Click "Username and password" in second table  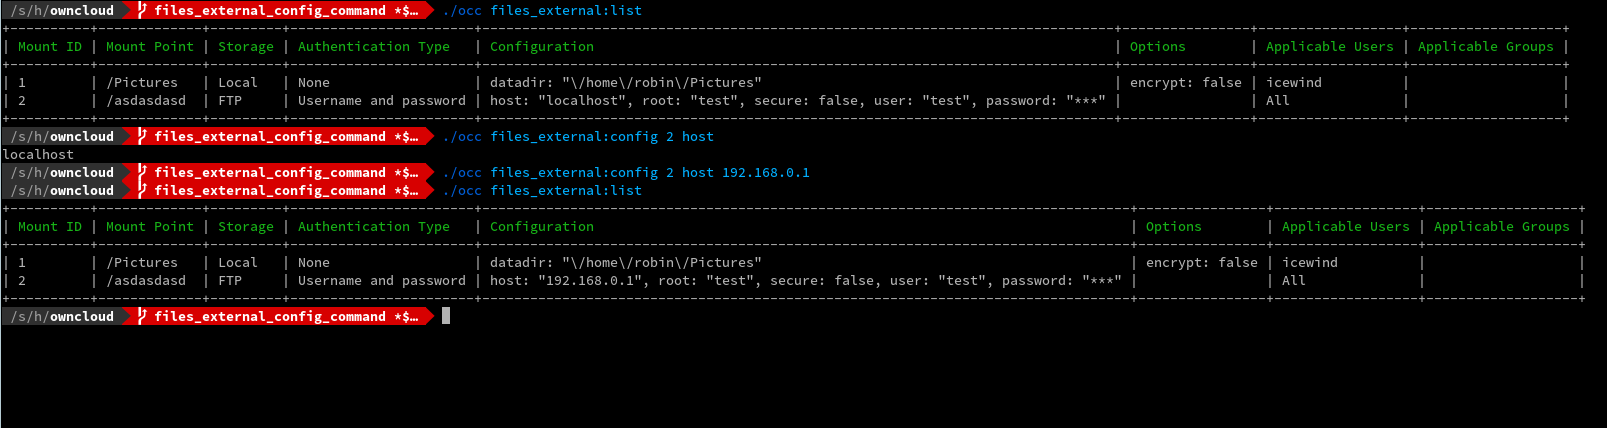382,280
